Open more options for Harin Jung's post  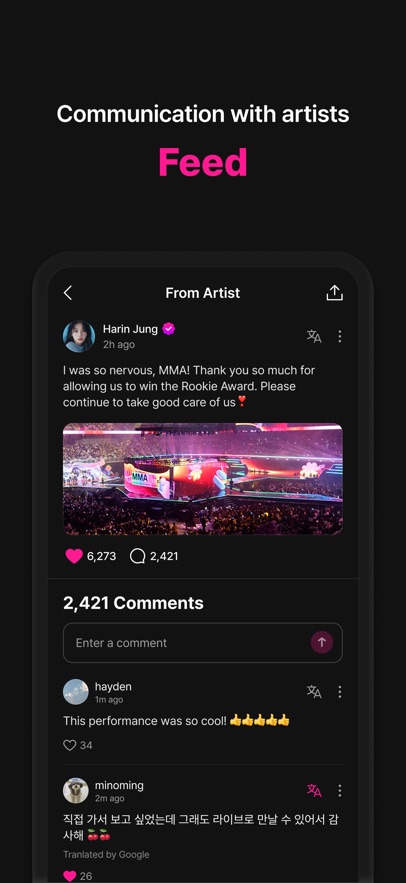click(340, 336)
